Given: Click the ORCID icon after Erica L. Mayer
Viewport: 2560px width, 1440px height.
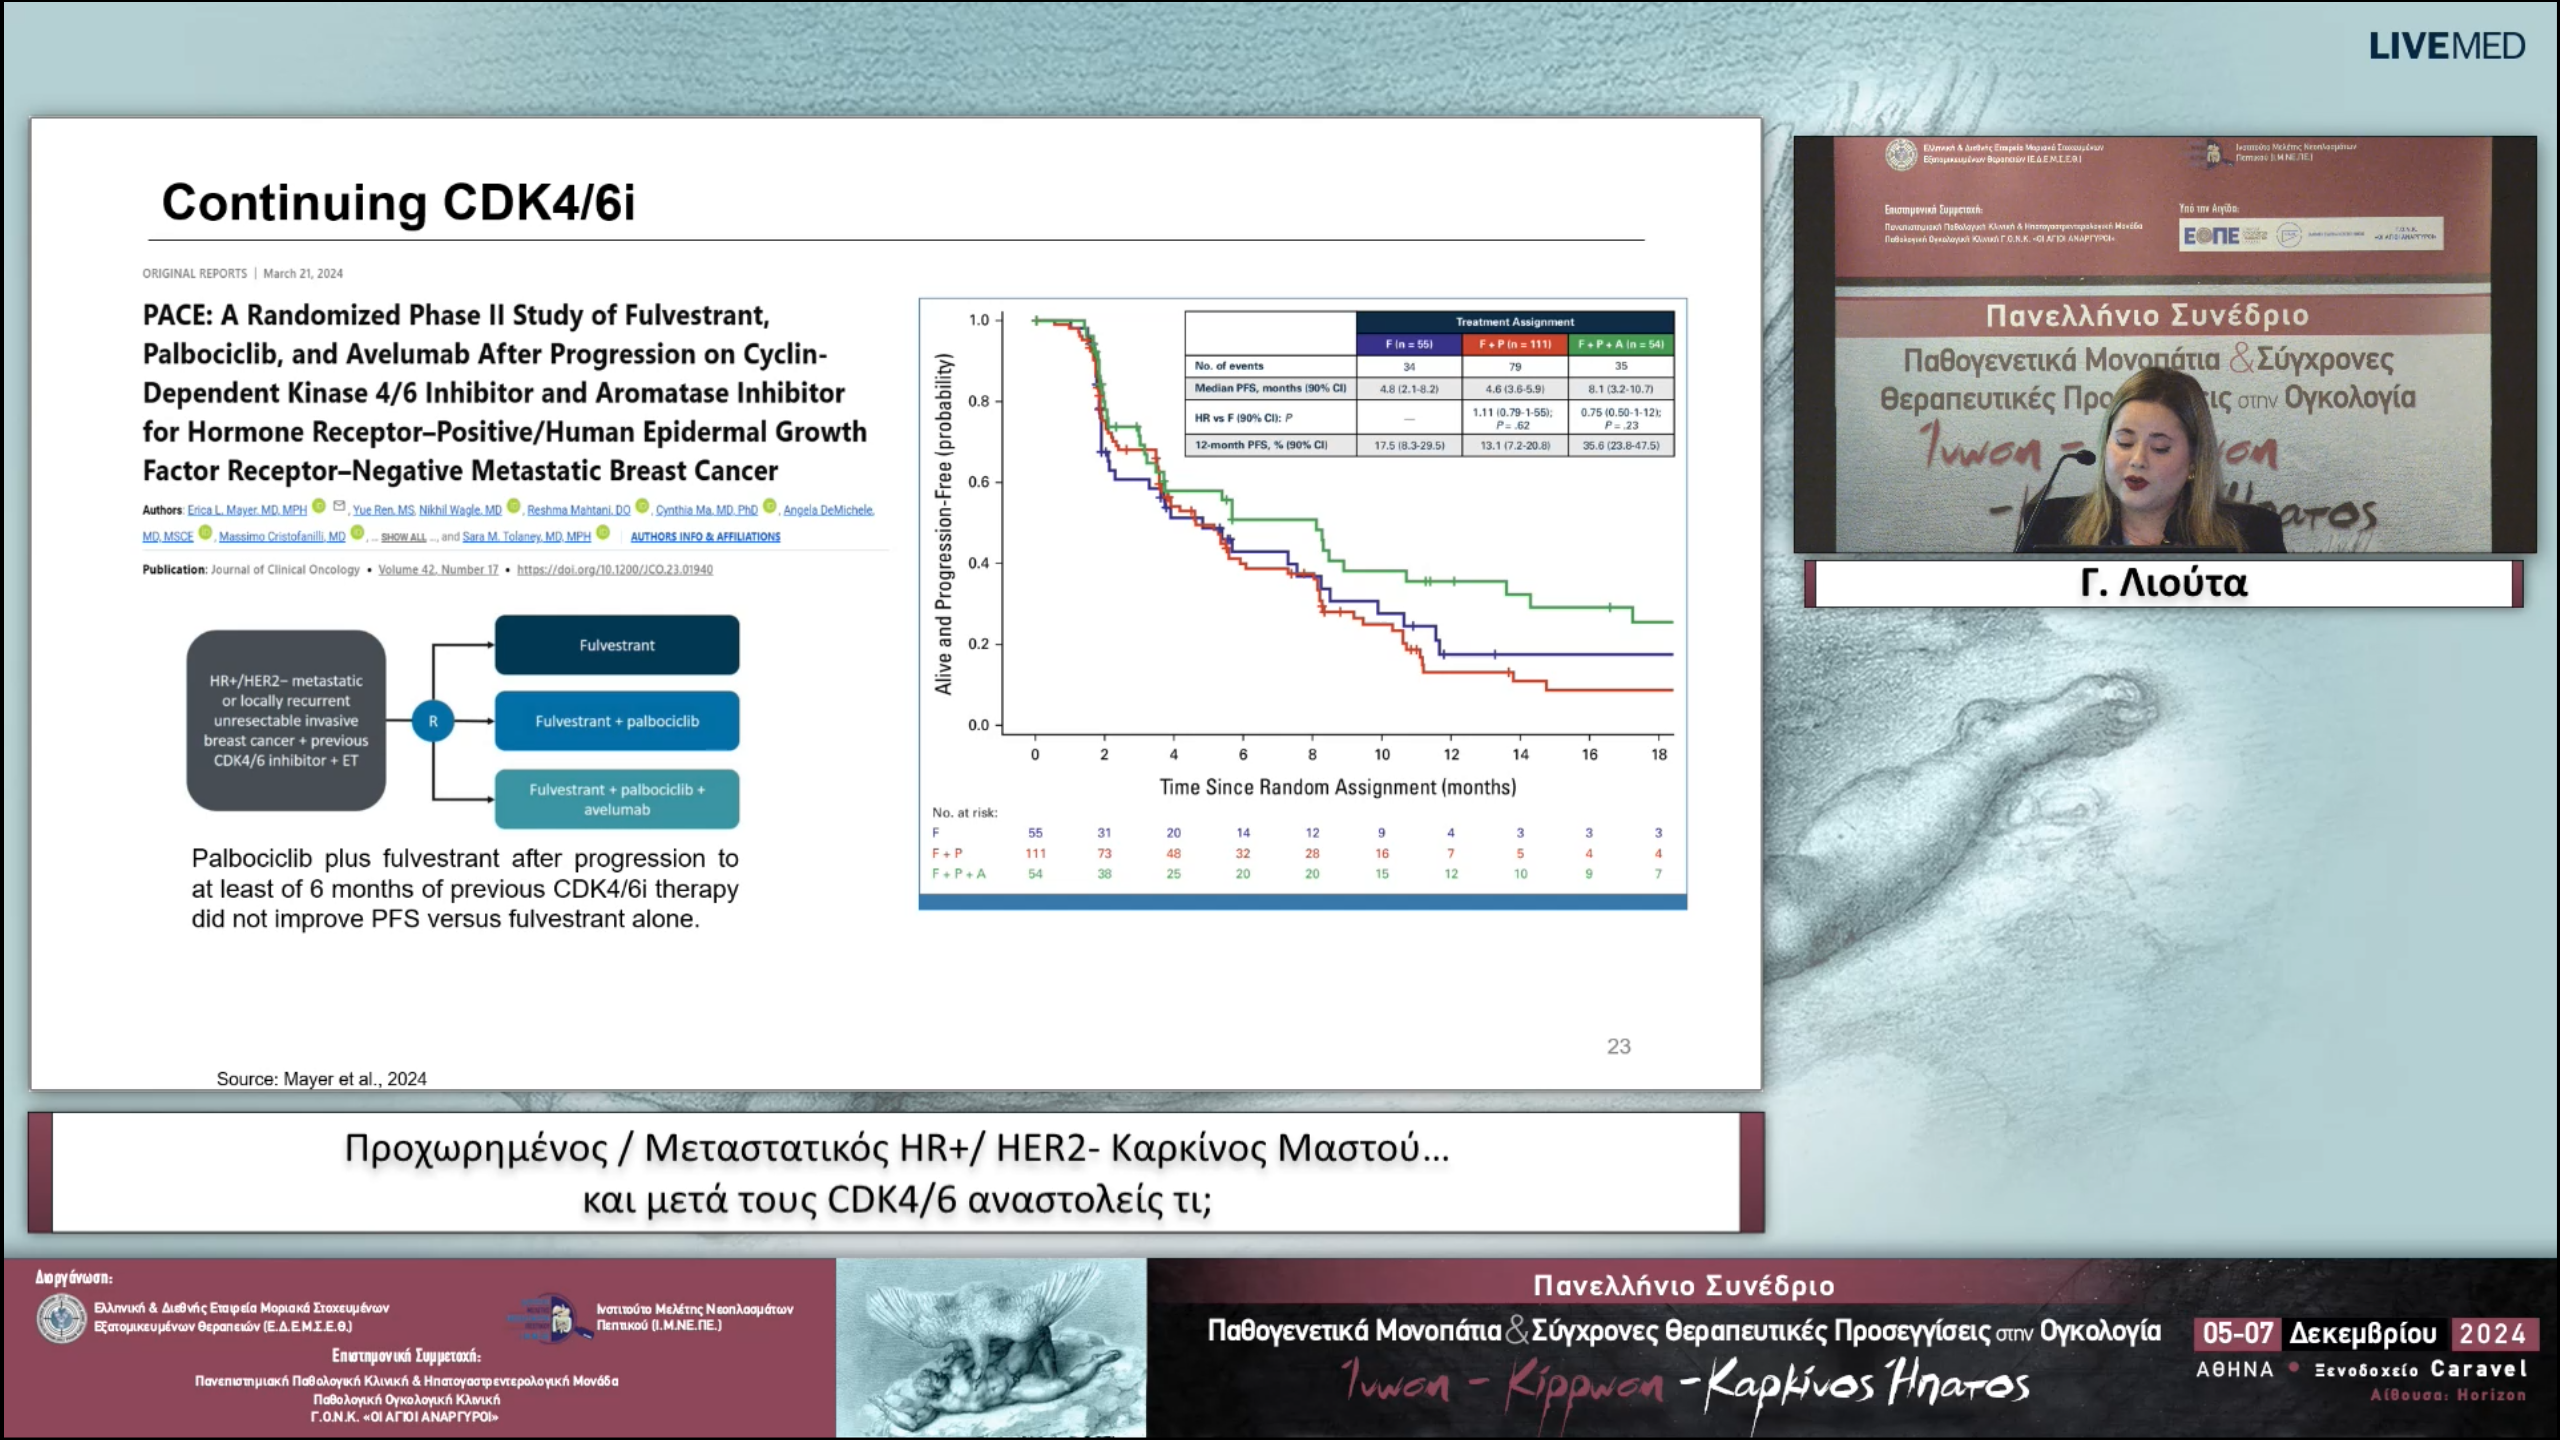Looking at the screenshot, I should point(319,506).
